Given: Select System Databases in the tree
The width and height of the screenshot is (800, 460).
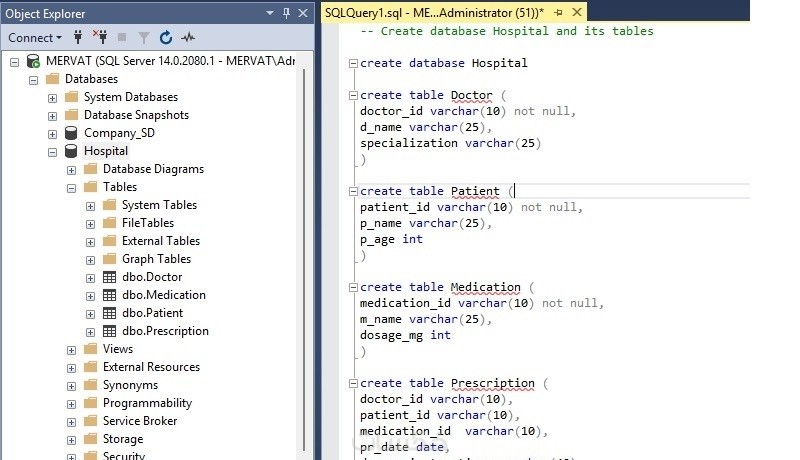Looking at the screenshot, I should tap(131, 97).
